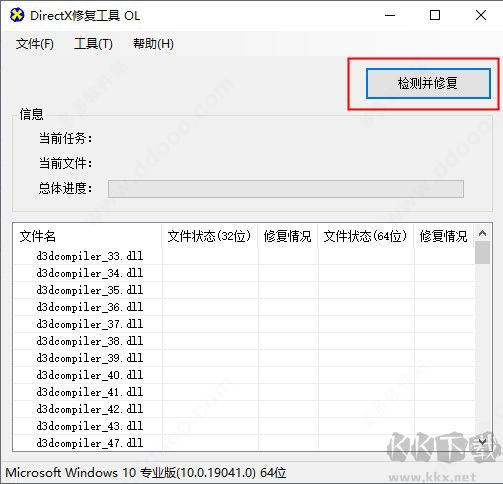Select the d3dcompiler_39.dll row

click(x=244, y=358)
